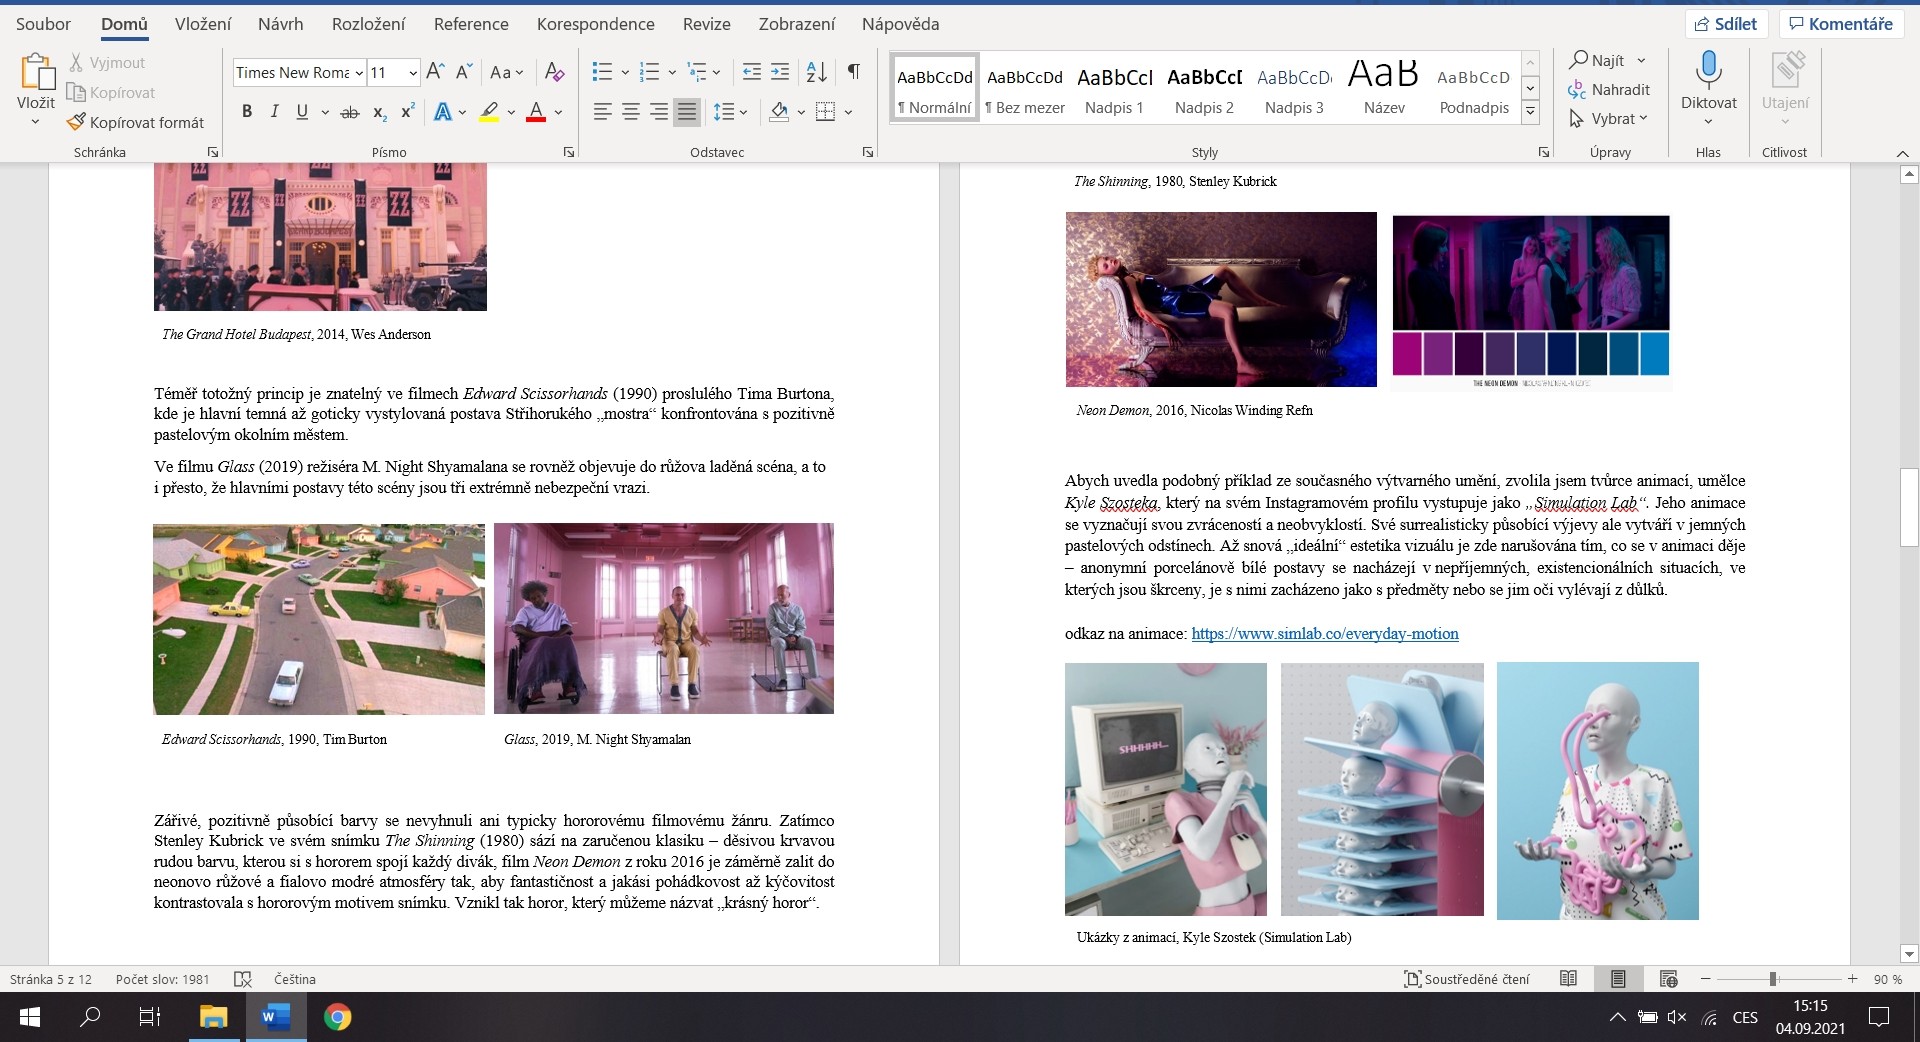Increase paragraph indent
This screenshot has height=1042, width=1920.
pos(780,72)
